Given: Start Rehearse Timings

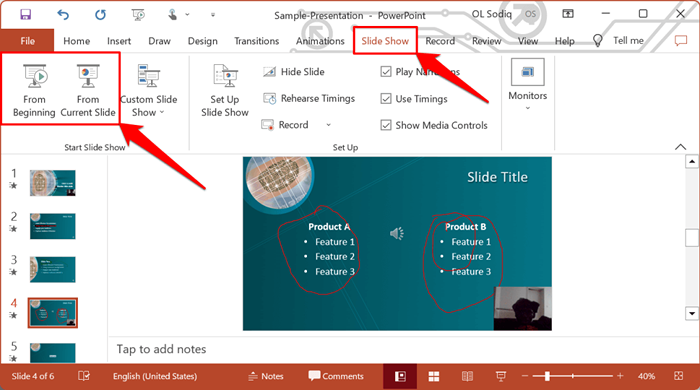Looking at the screenshot, I should (x=309, y=99).
